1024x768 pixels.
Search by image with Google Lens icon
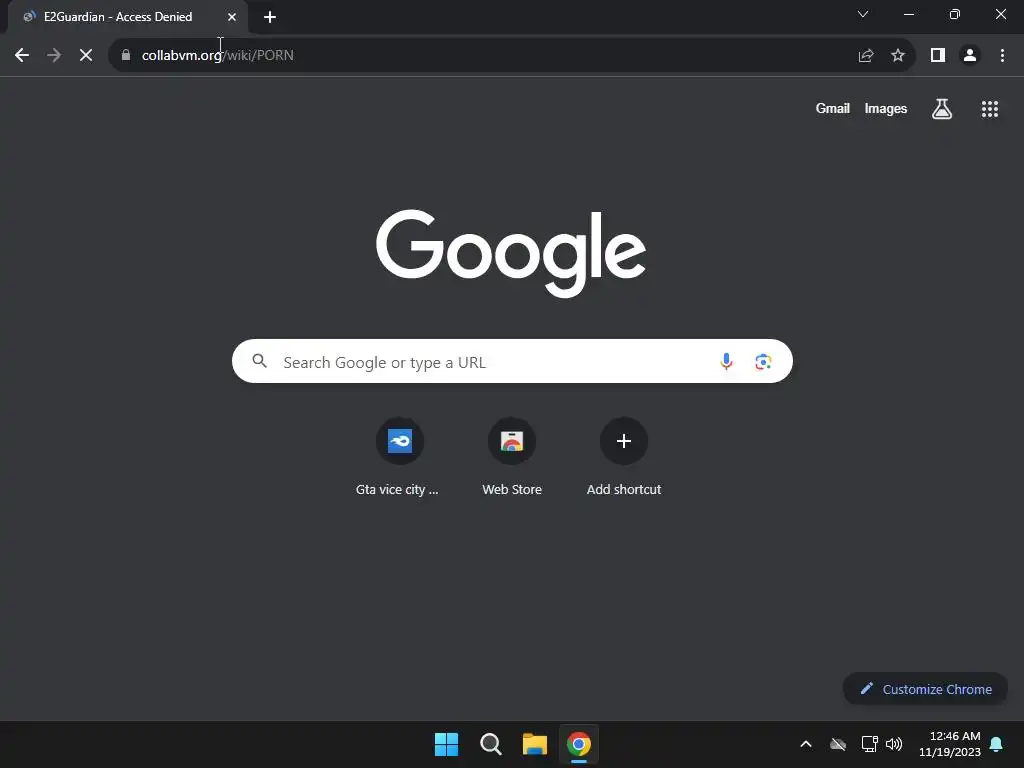pyautogui.click(x=763, y=361)
